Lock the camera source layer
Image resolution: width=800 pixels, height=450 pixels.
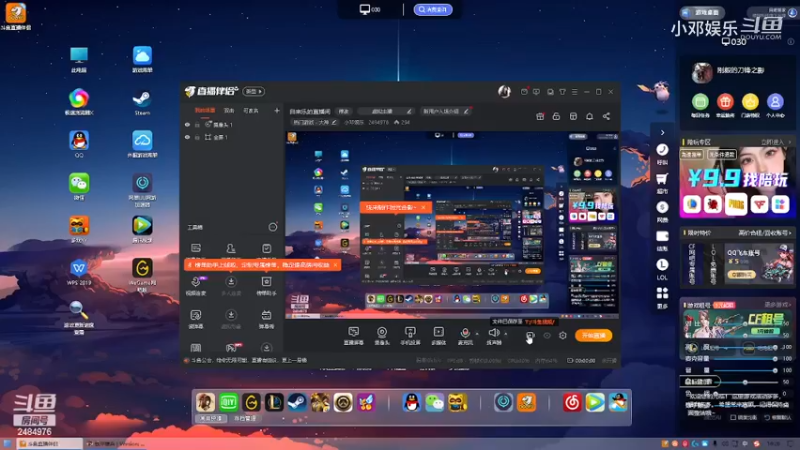click(x=197, y=124)
